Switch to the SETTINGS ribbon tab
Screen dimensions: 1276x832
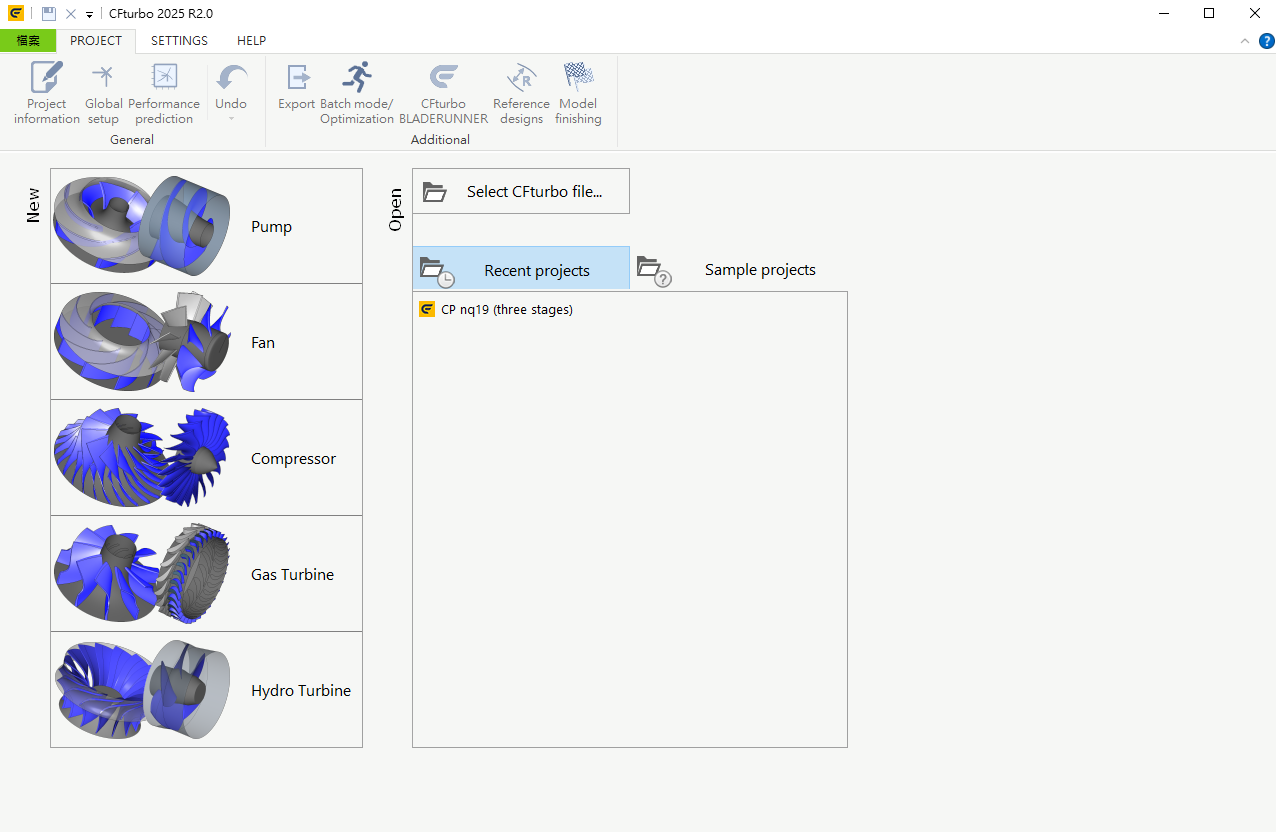(179, 41)
